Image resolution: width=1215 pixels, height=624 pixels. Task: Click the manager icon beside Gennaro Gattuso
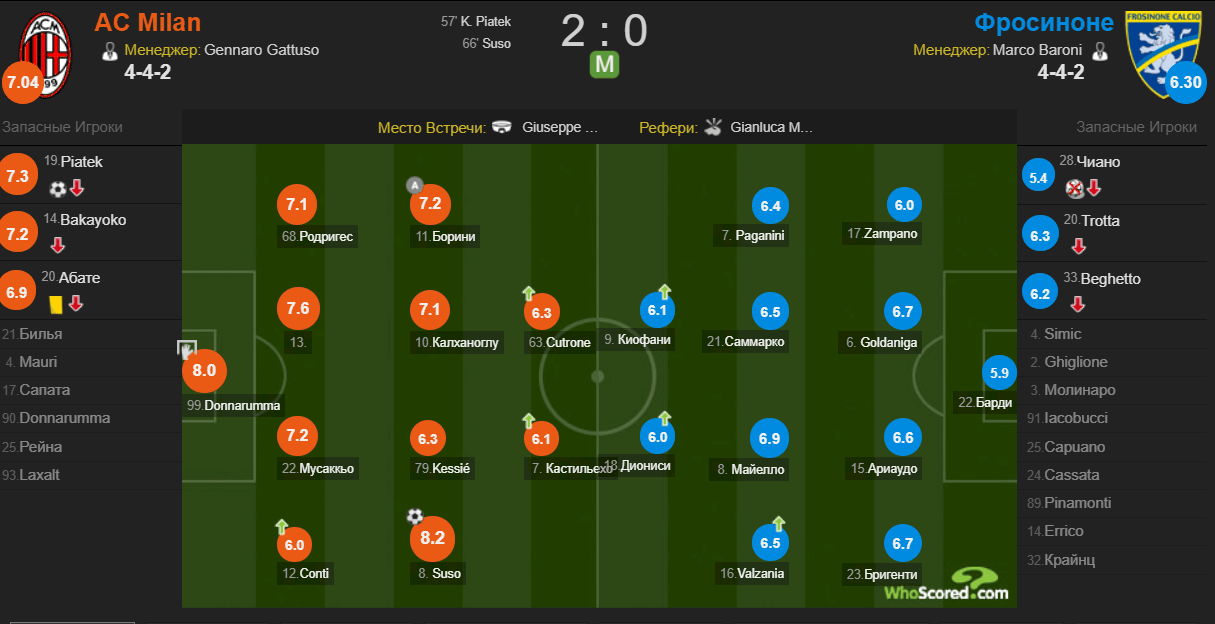109,50
